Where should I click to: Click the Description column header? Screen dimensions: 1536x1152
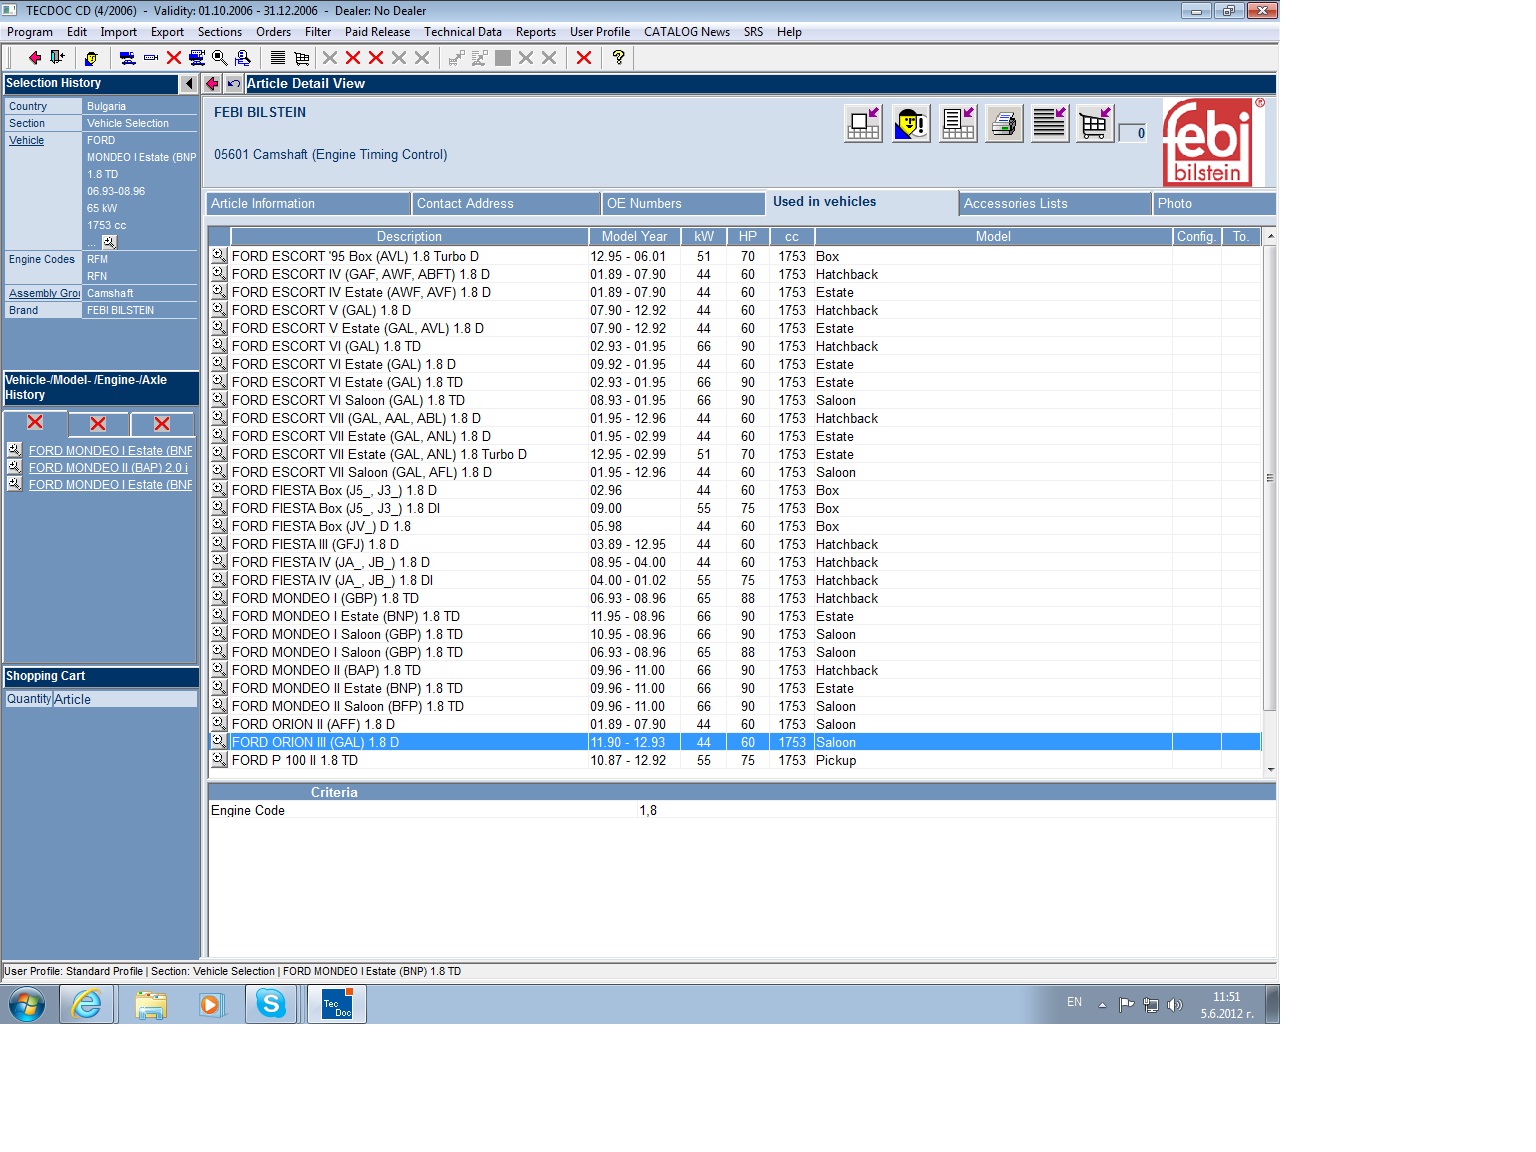coord(409,237)
